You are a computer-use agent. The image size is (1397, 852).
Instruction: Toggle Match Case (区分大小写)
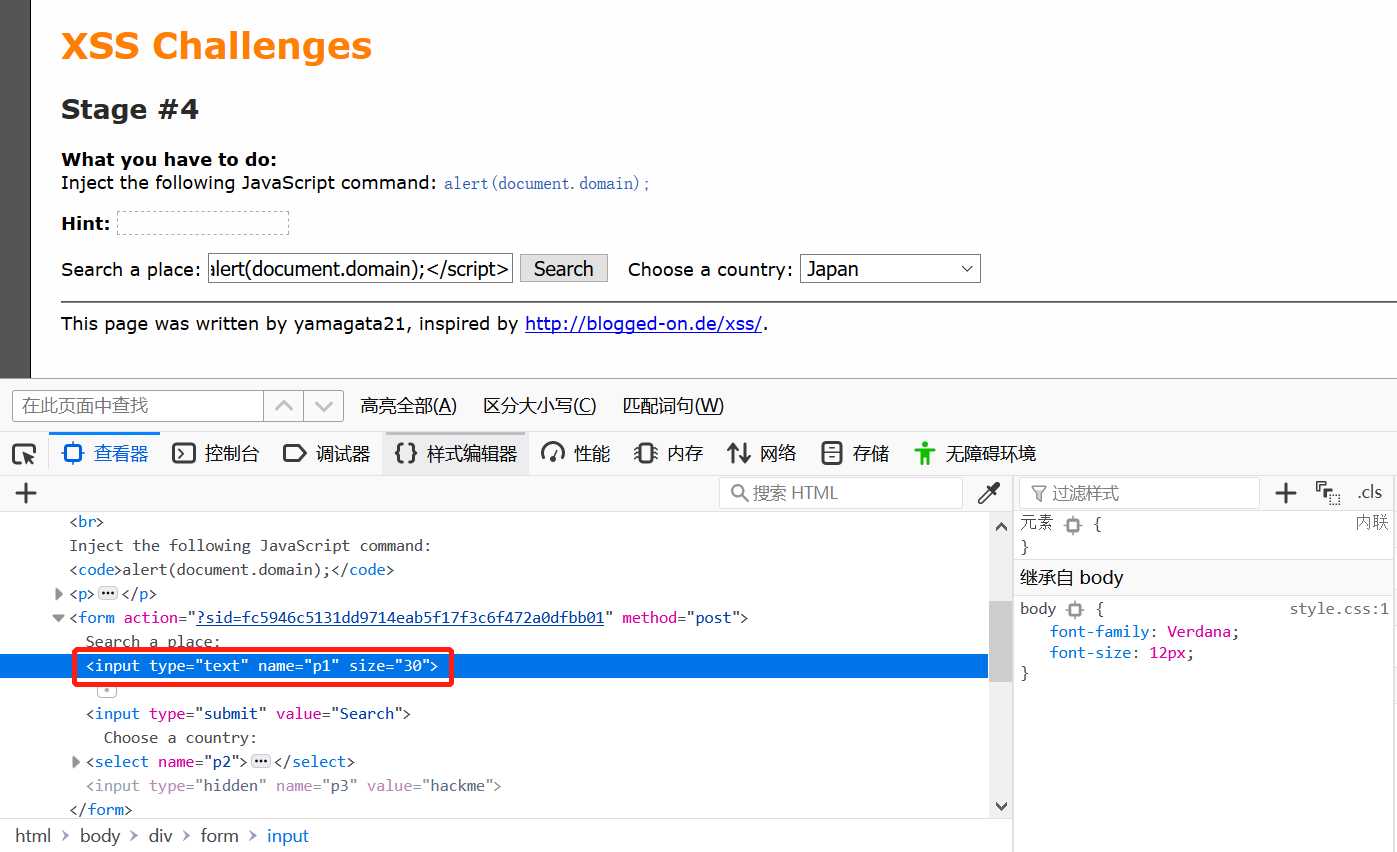[539, 405]
